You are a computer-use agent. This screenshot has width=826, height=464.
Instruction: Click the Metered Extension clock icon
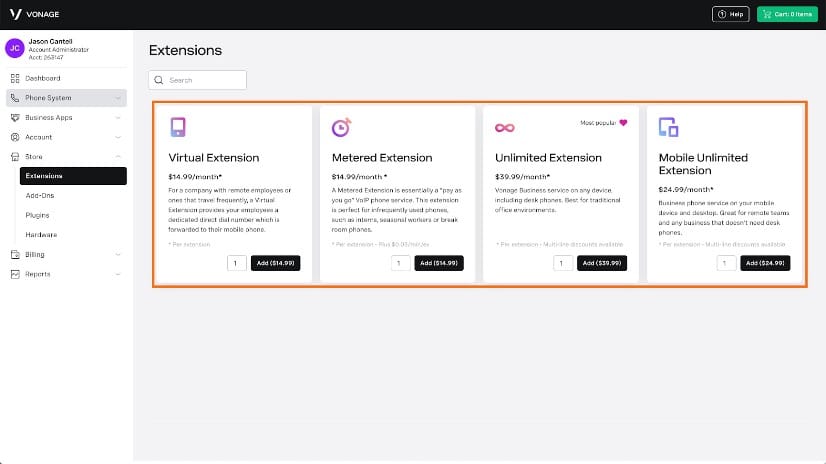tap(341, 127)
